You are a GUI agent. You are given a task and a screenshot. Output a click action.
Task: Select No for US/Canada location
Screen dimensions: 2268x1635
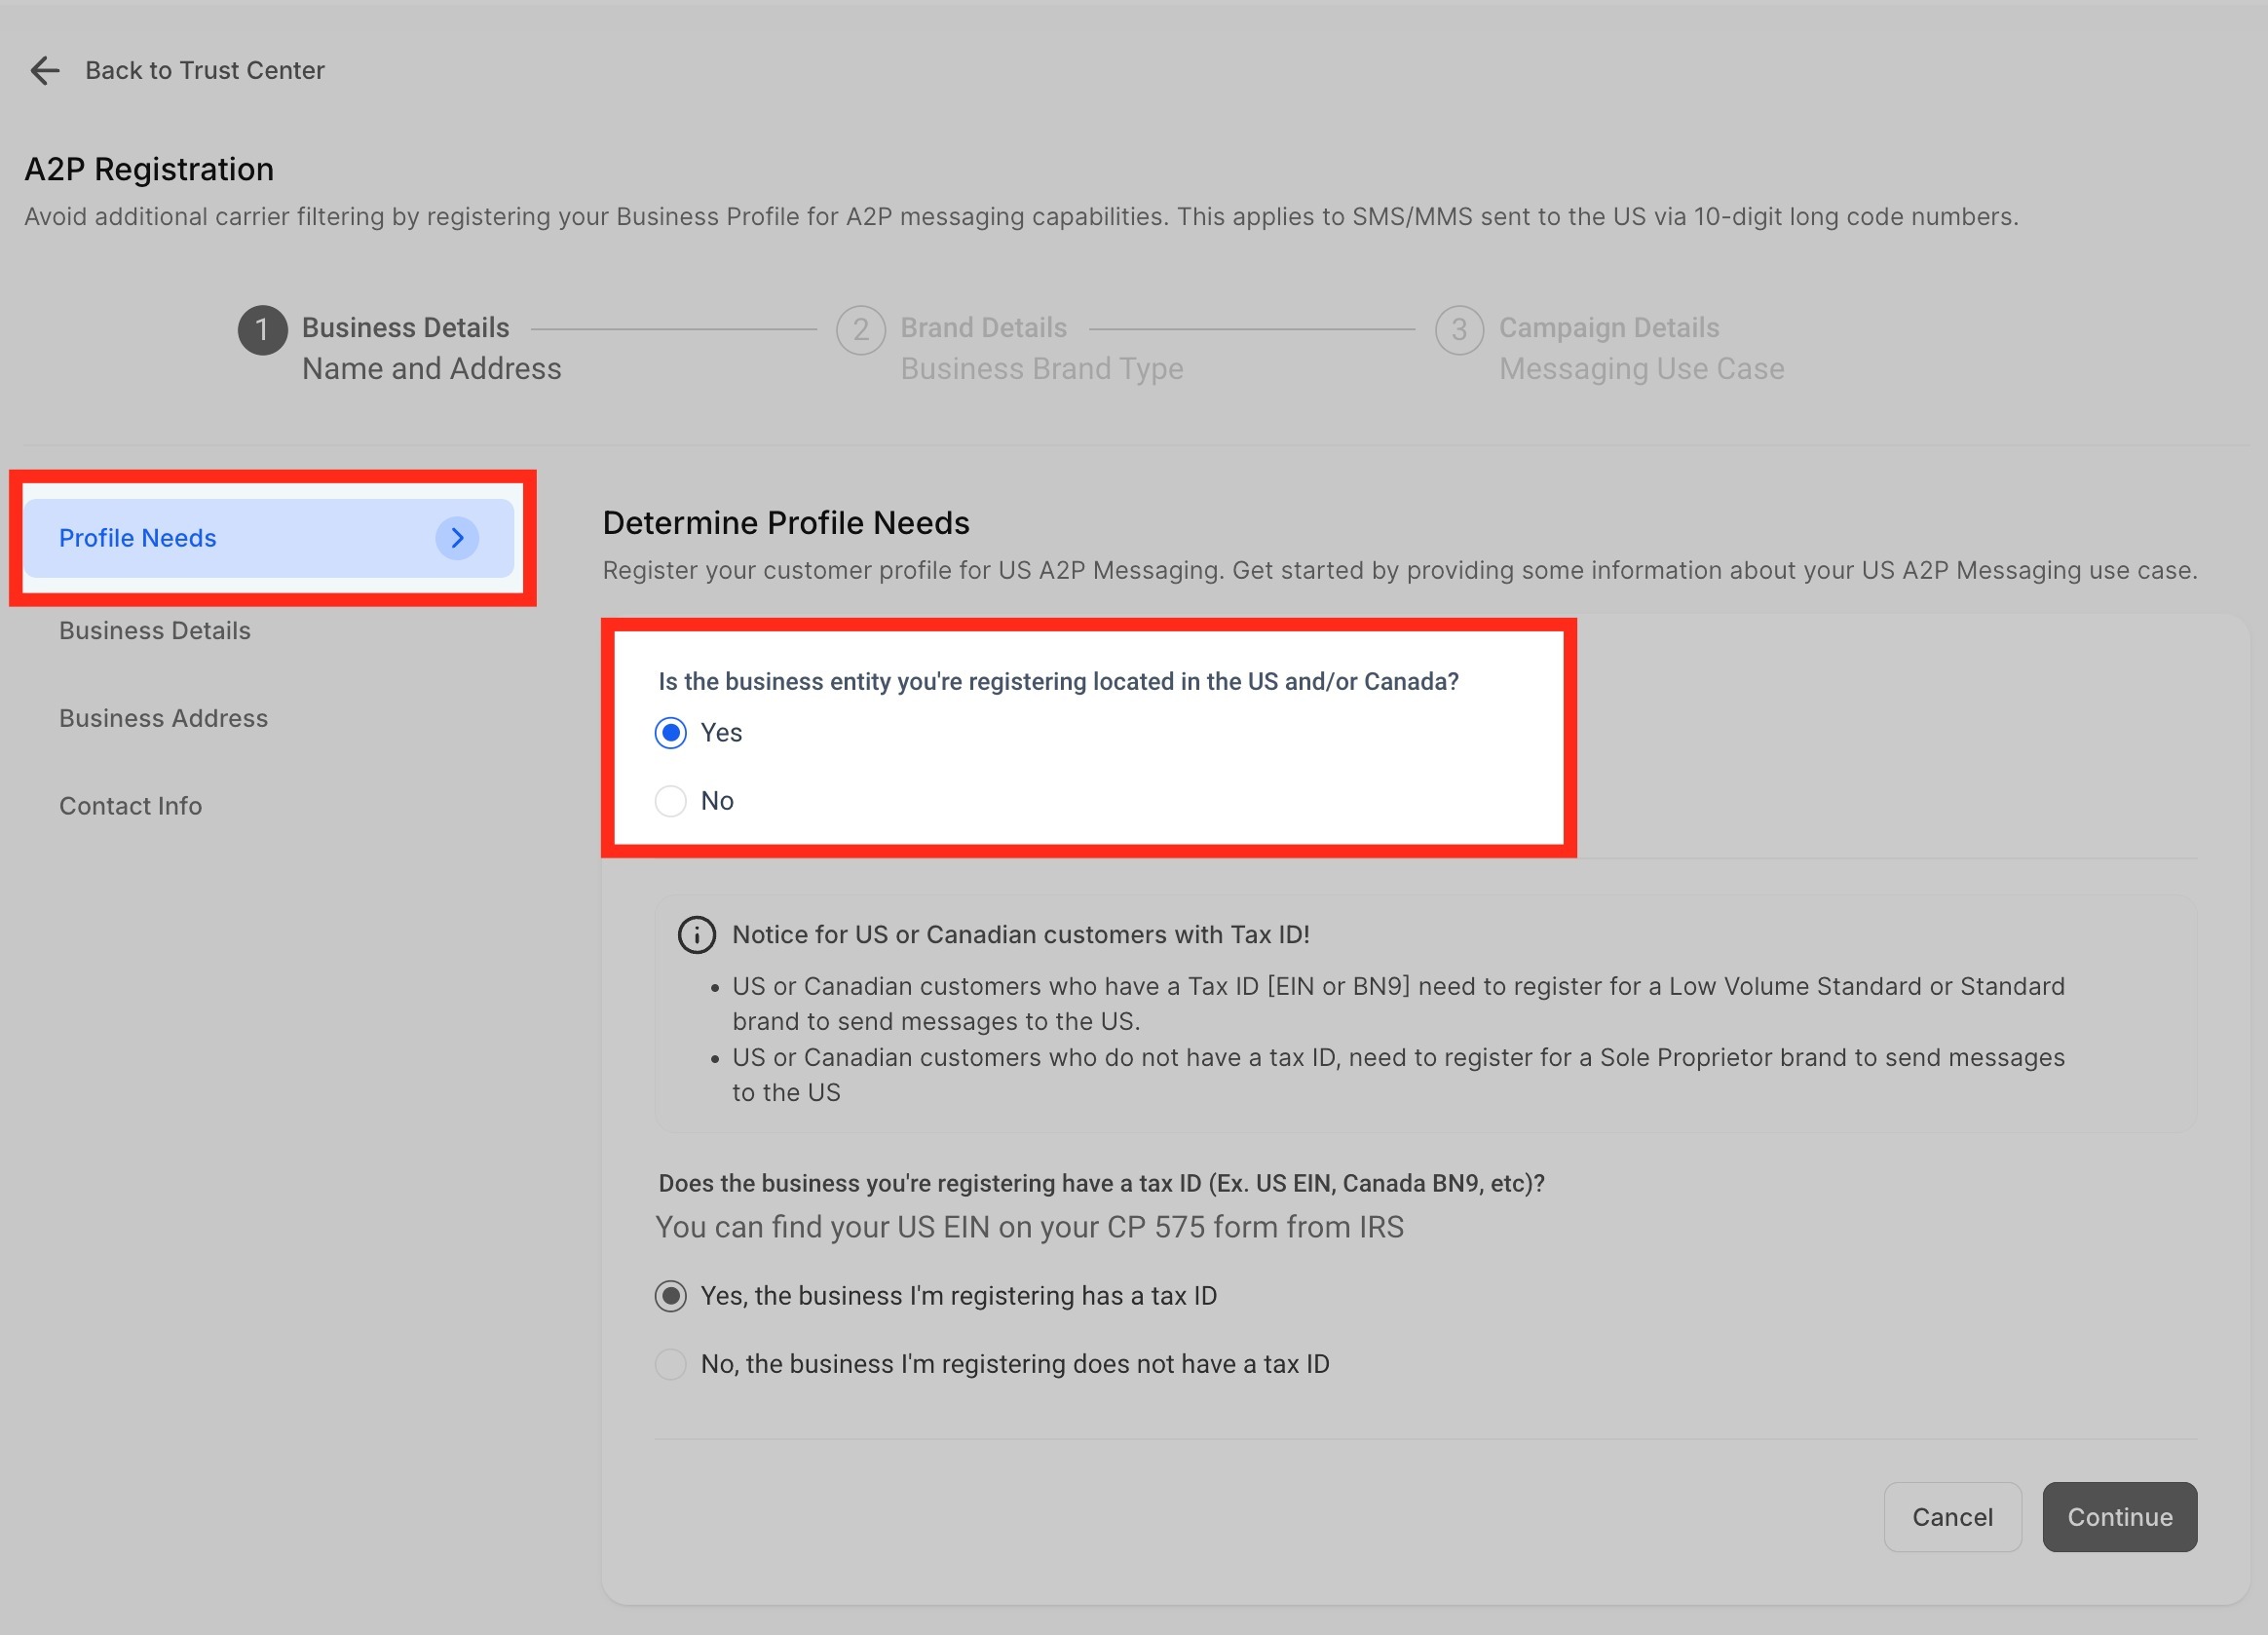tap(670, 801)
